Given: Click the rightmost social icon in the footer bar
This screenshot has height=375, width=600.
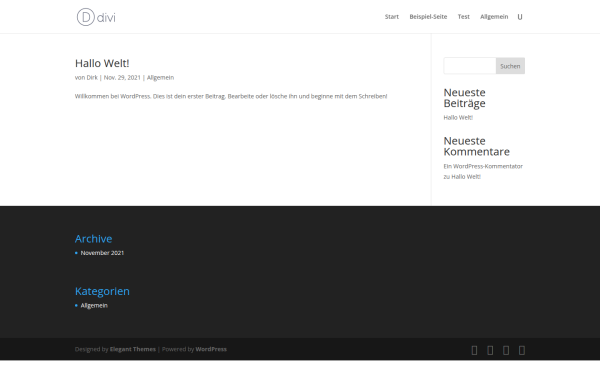Looking at the screenshot, I should [522, 350].
